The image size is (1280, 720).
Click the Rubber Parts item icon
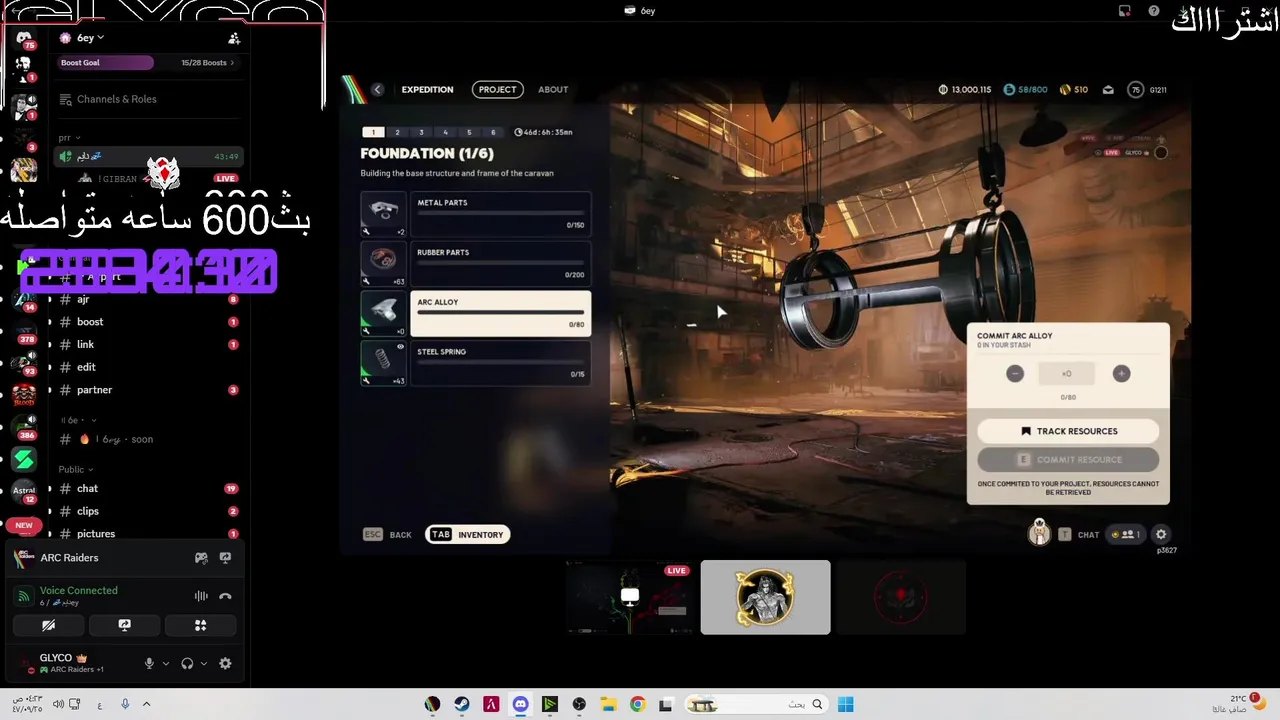coord(384,264)
